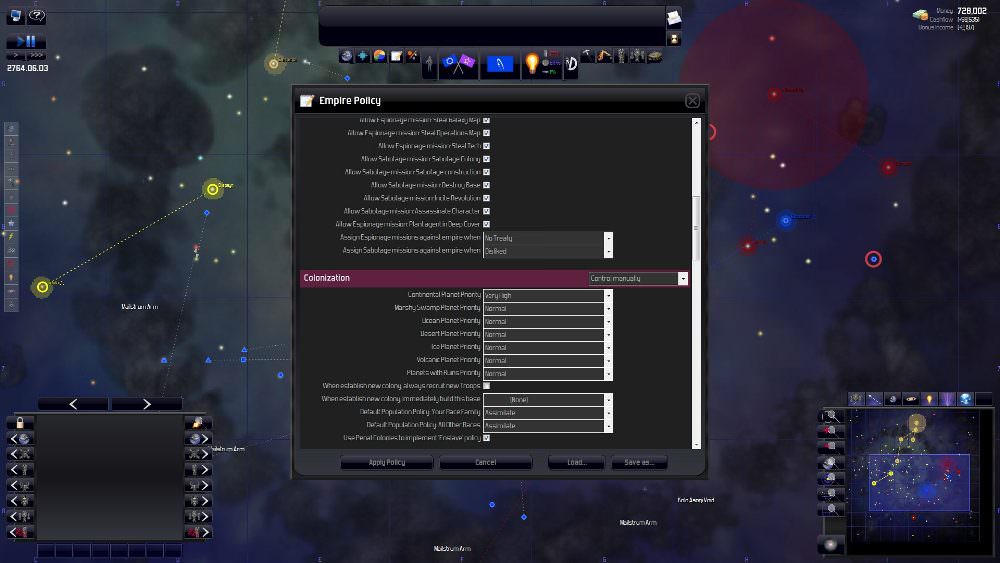This screenshot has height=563, width=1000.
Task: Toggle Allow Espionage Steal Operations Map checkbox
Action: coord(487,133)
